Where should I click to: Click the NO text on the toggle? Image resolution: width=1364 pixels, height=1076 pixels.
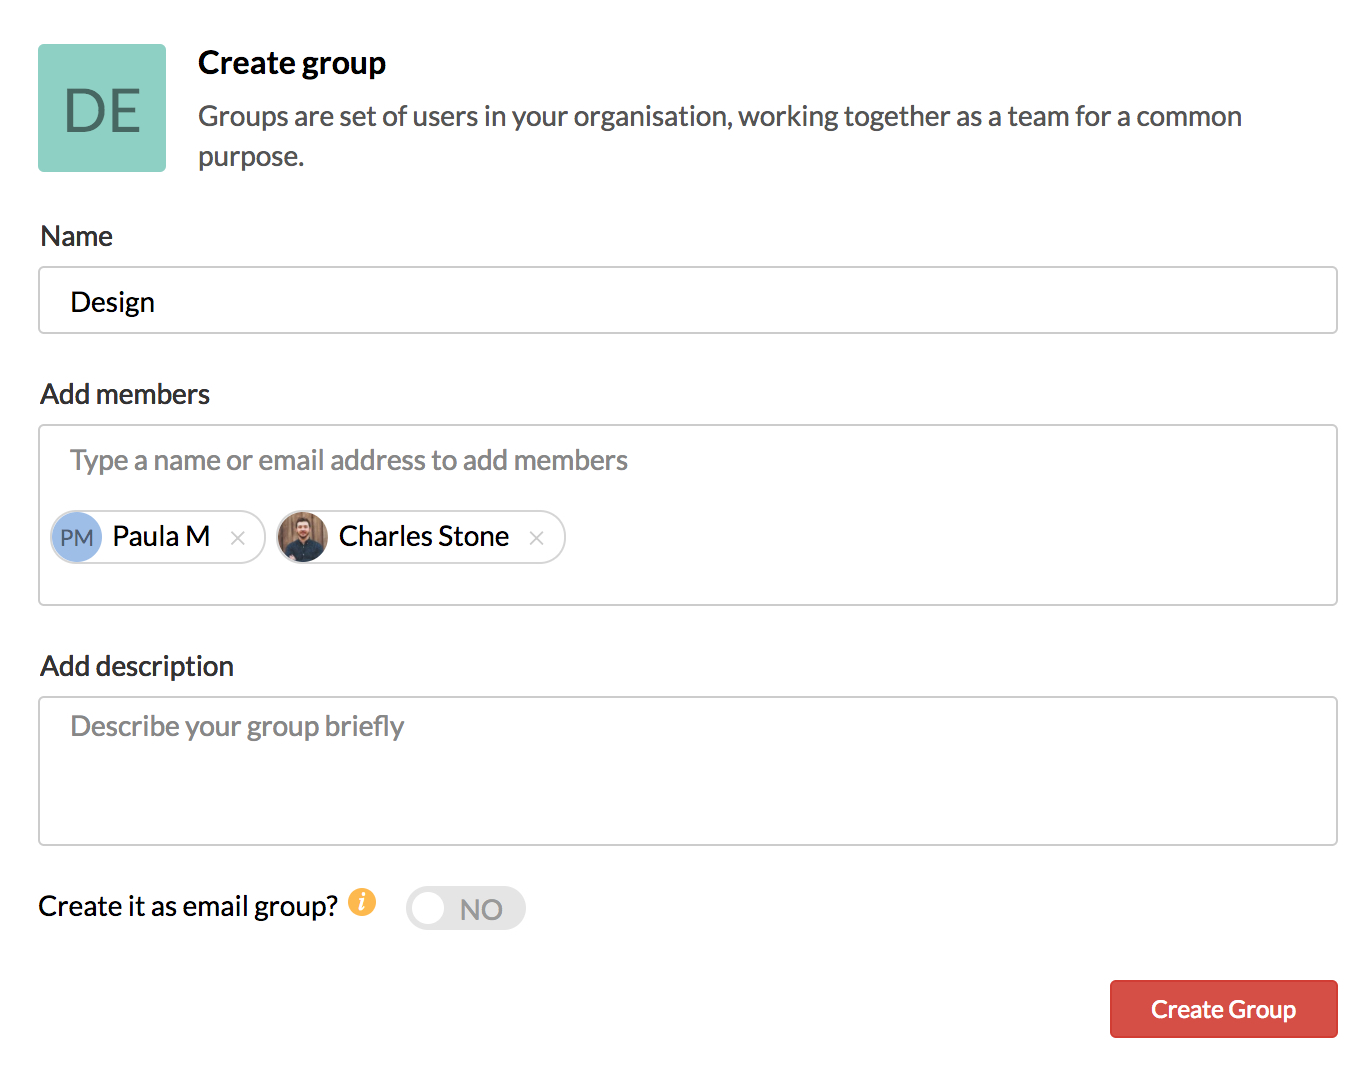[x=481, y=910]
